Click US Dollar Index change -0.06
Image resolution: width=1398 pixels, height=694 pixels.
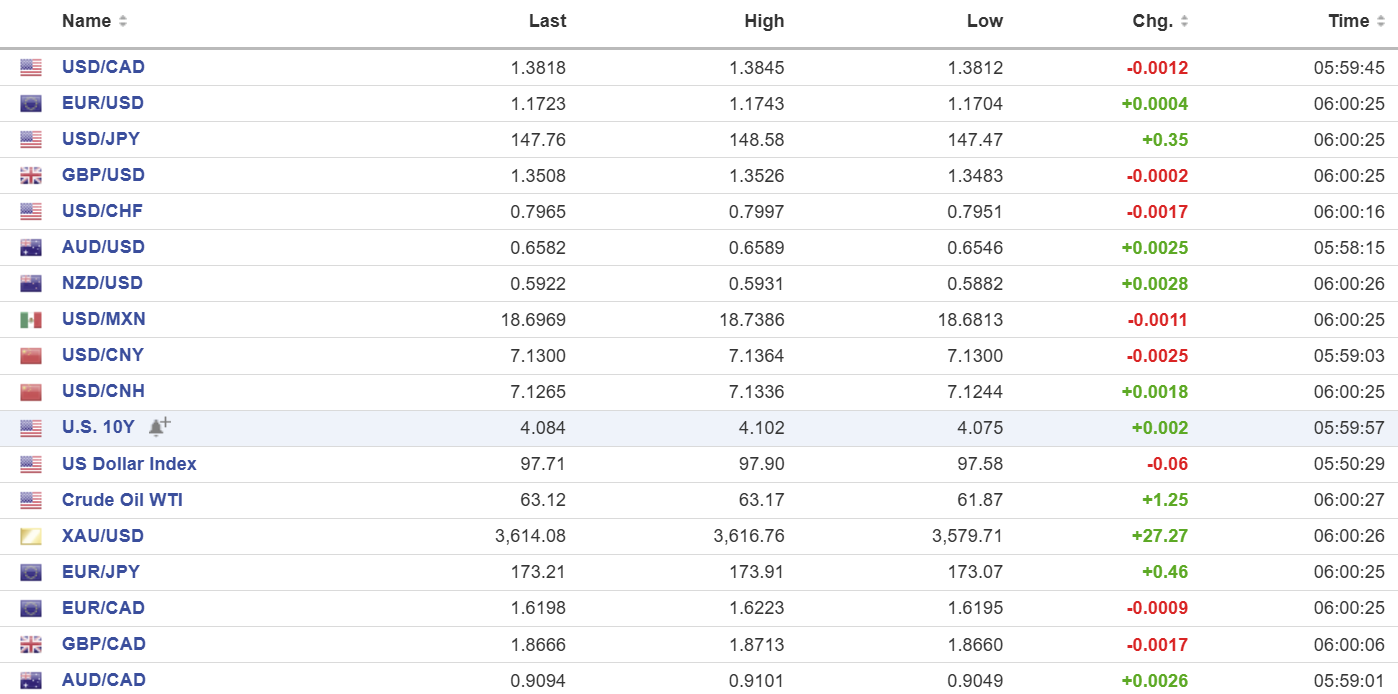(x=1167, y=464)
